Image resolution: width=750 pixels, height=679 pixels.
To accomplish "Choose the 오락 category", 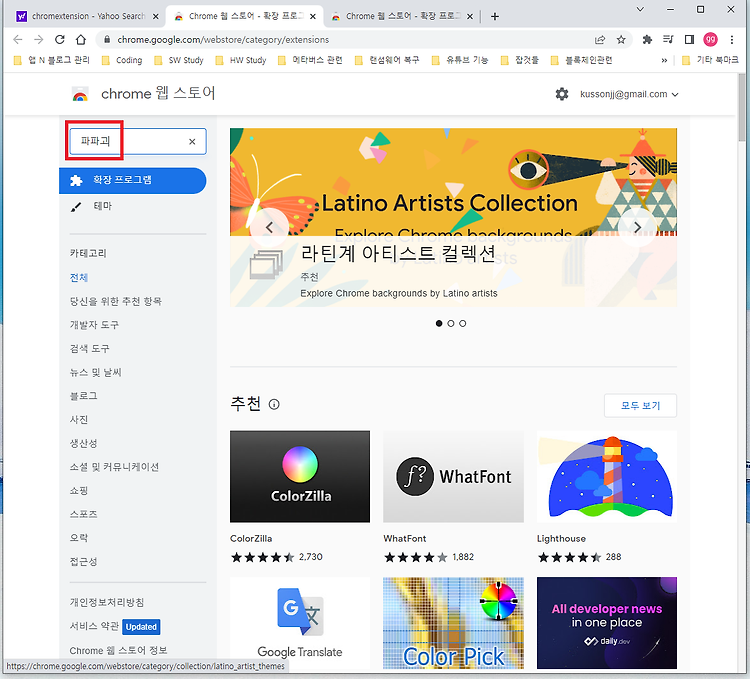I will [x=79, y=538].
